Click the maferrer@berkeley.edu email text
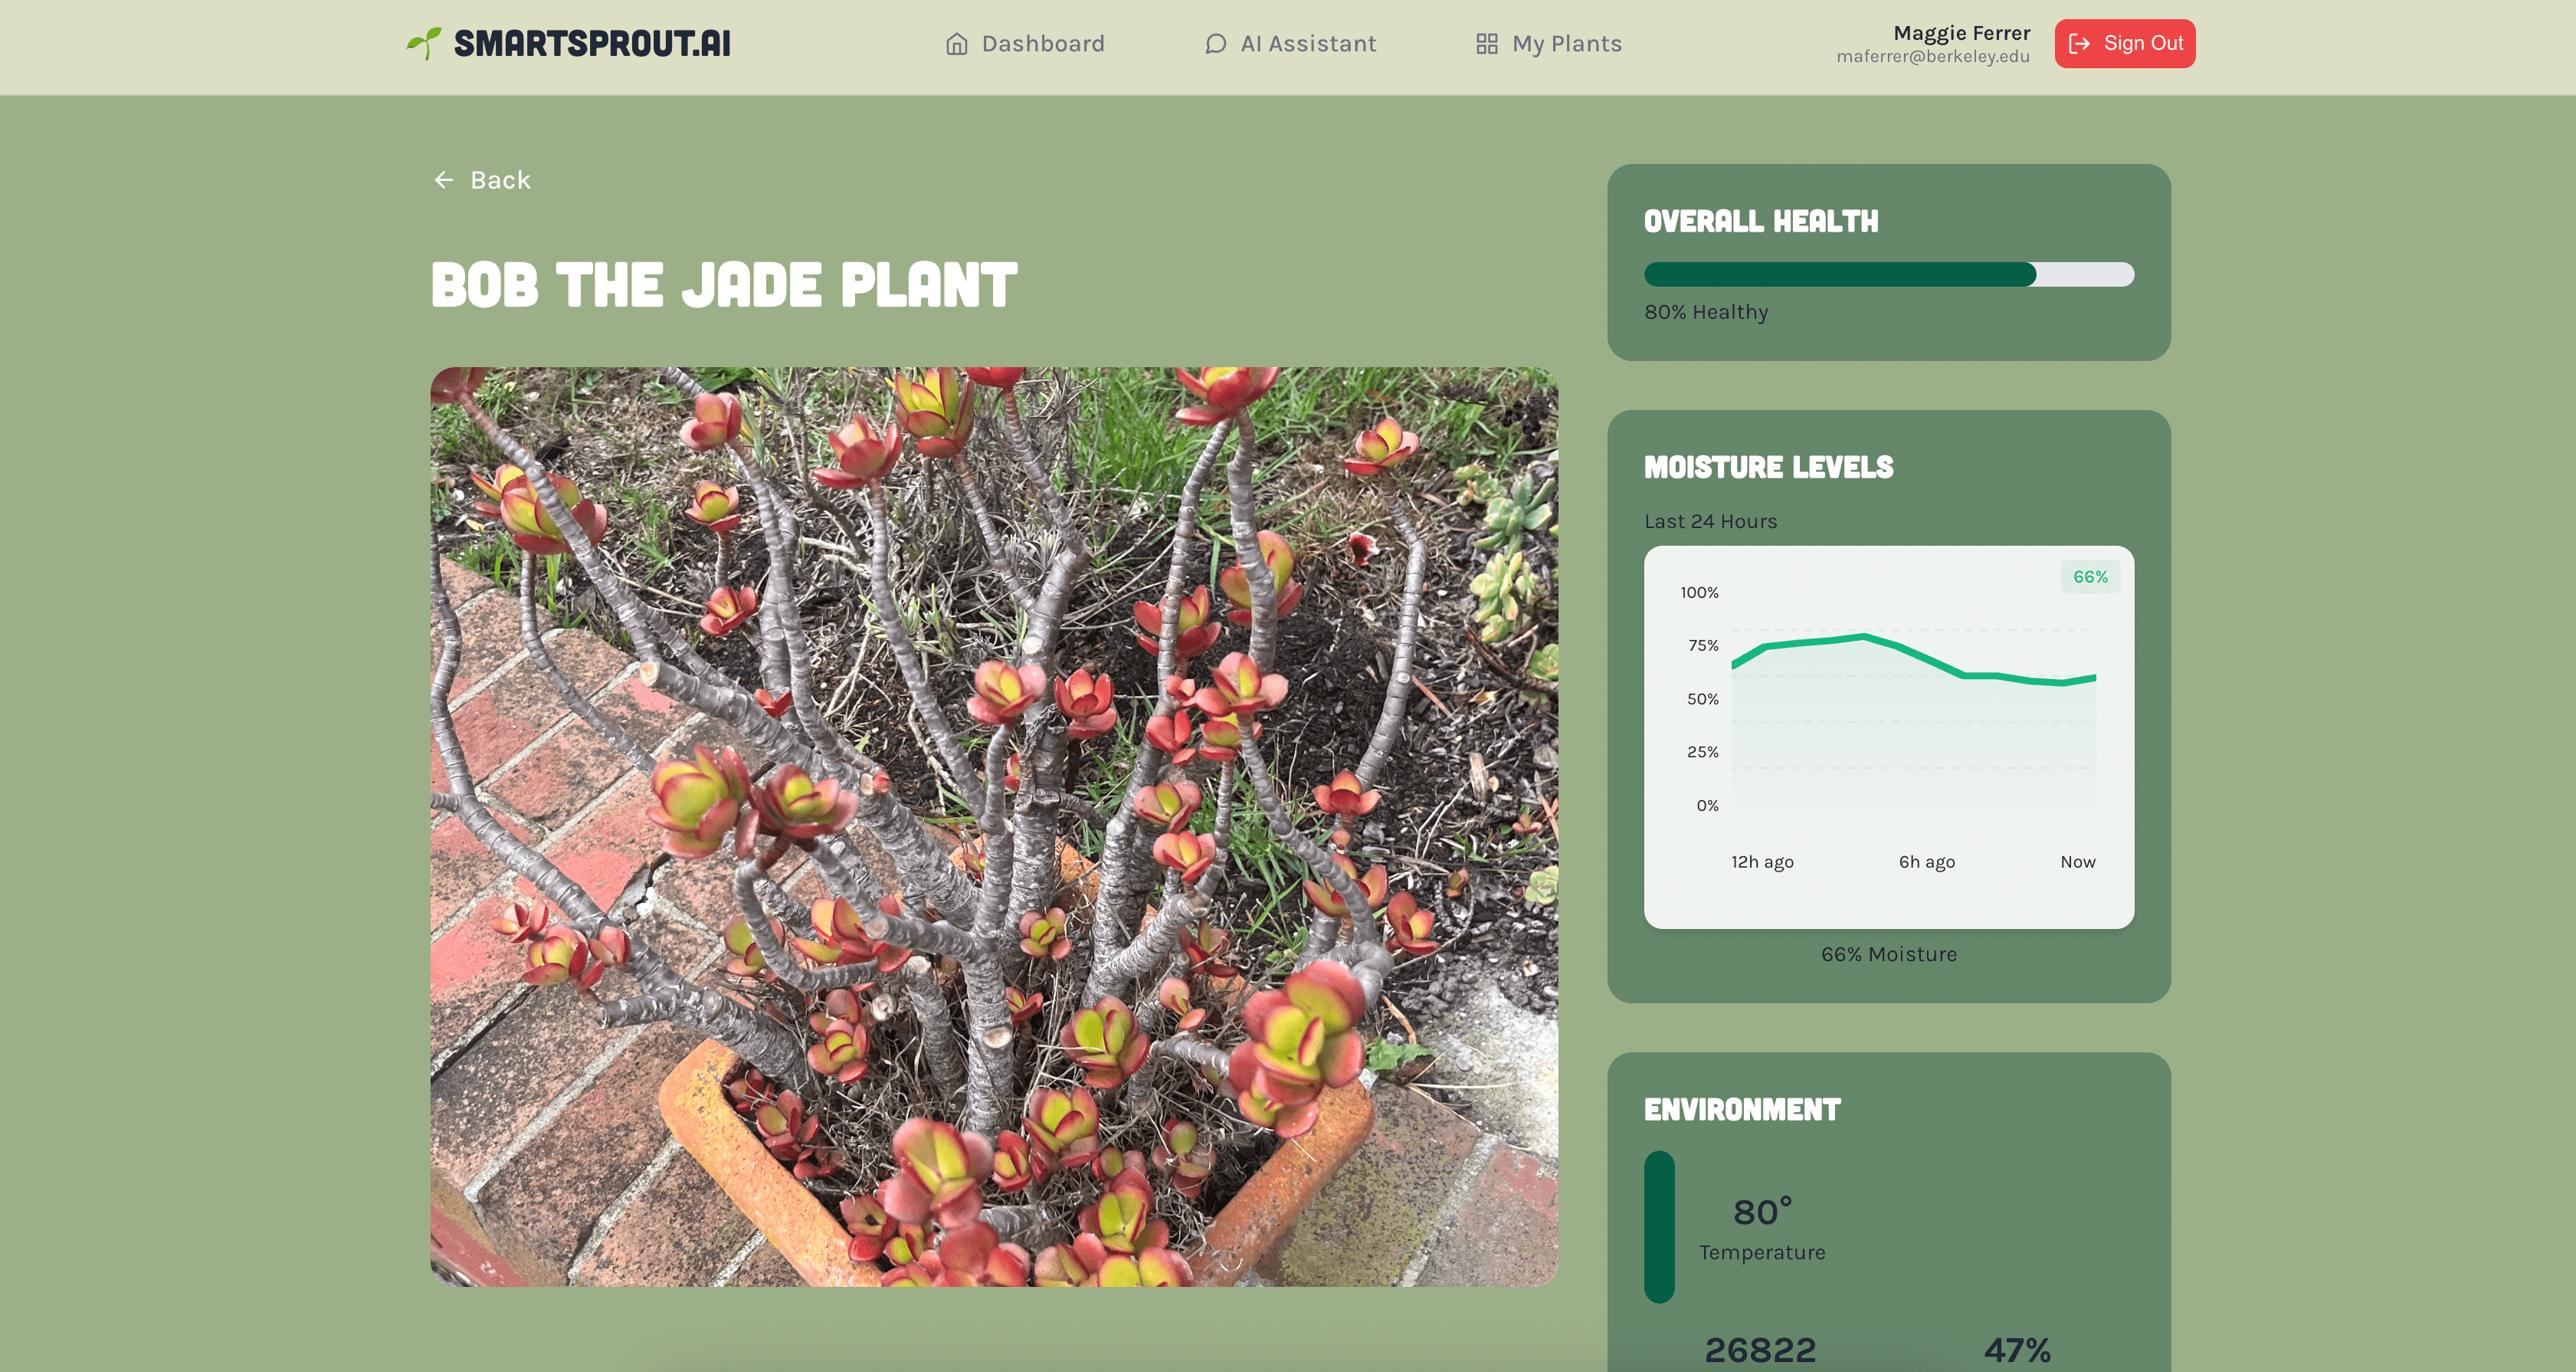 pos(1932,57)
